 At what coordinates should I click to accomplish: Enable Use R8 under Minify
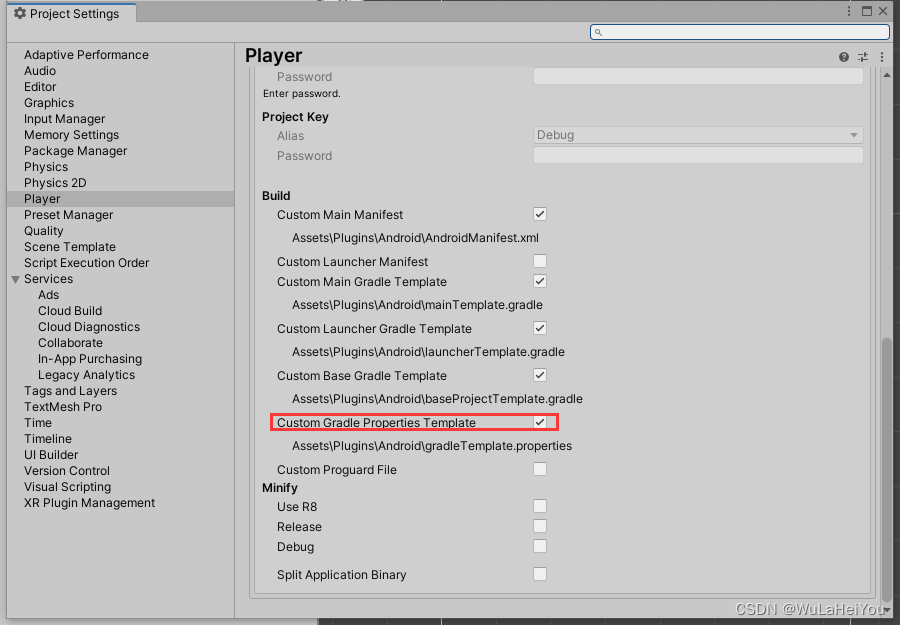pyautogui.click(x=539, y=506)
